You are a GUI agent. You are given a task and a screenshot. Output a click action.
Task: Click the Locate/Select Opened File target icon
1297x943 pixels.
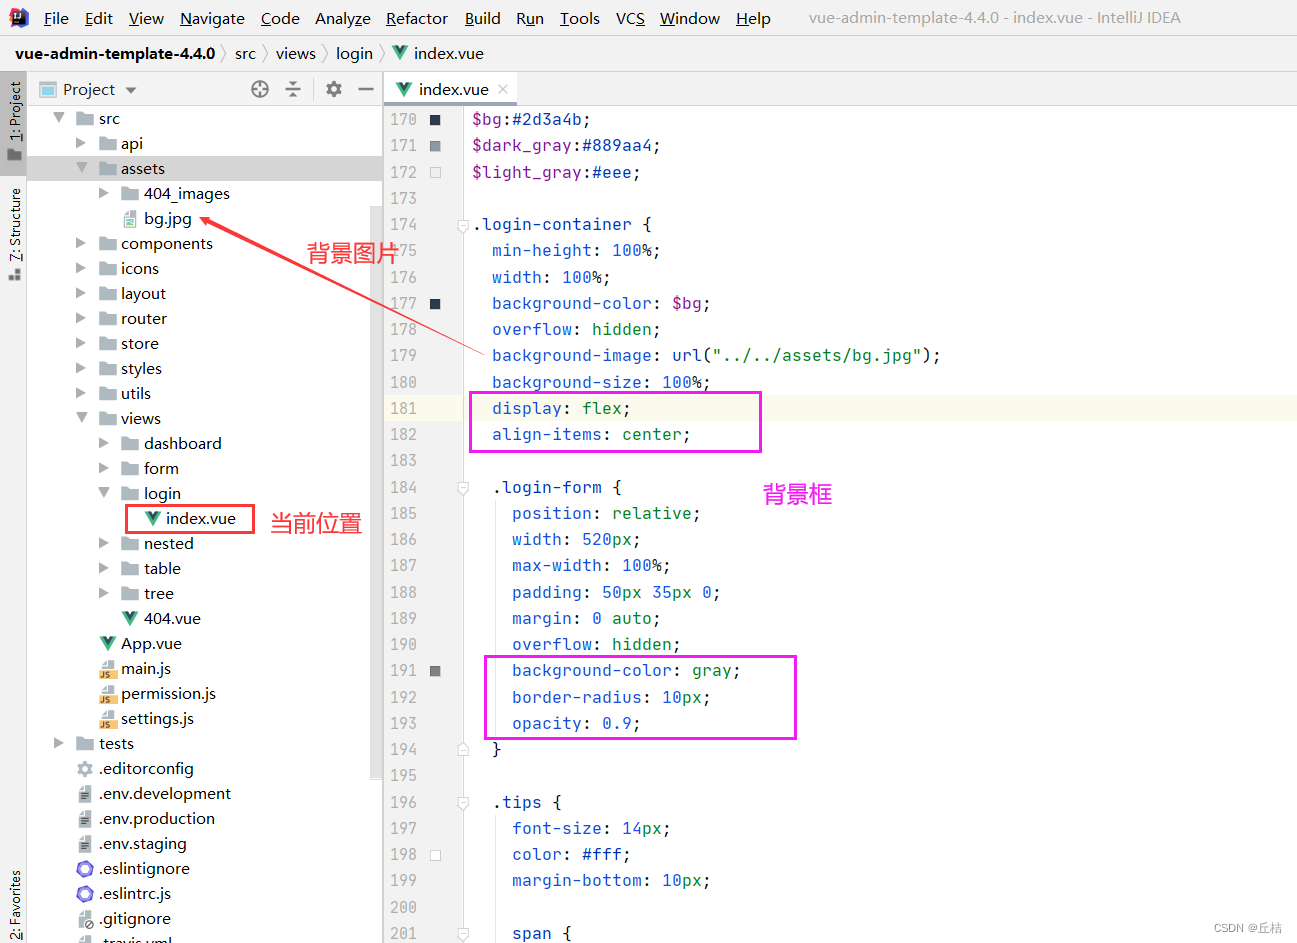pyautogui.click(x=260, y=89)
